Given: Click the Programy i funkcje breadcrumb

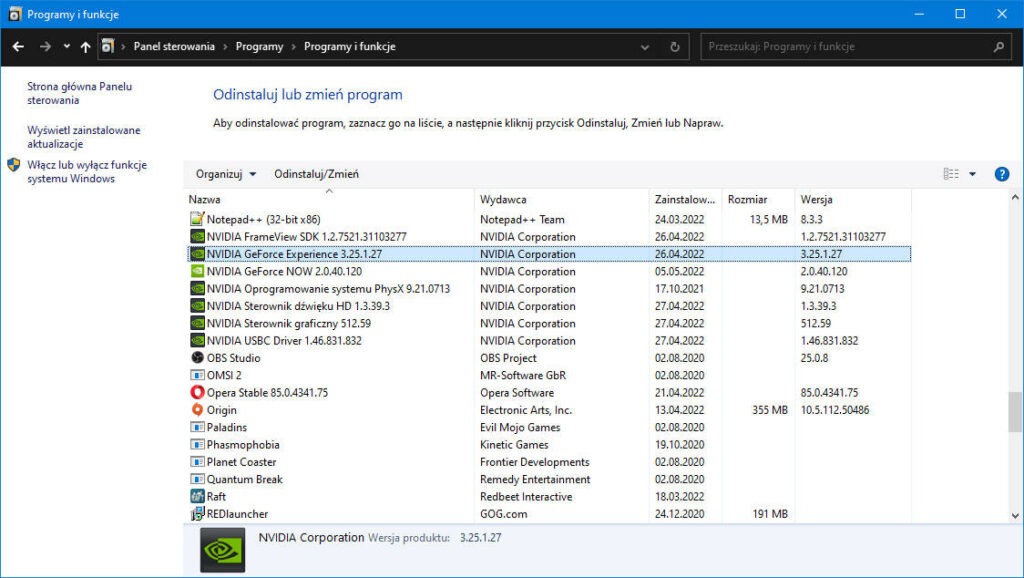Looking at the screenshot, I should click(x=349, y=46).
